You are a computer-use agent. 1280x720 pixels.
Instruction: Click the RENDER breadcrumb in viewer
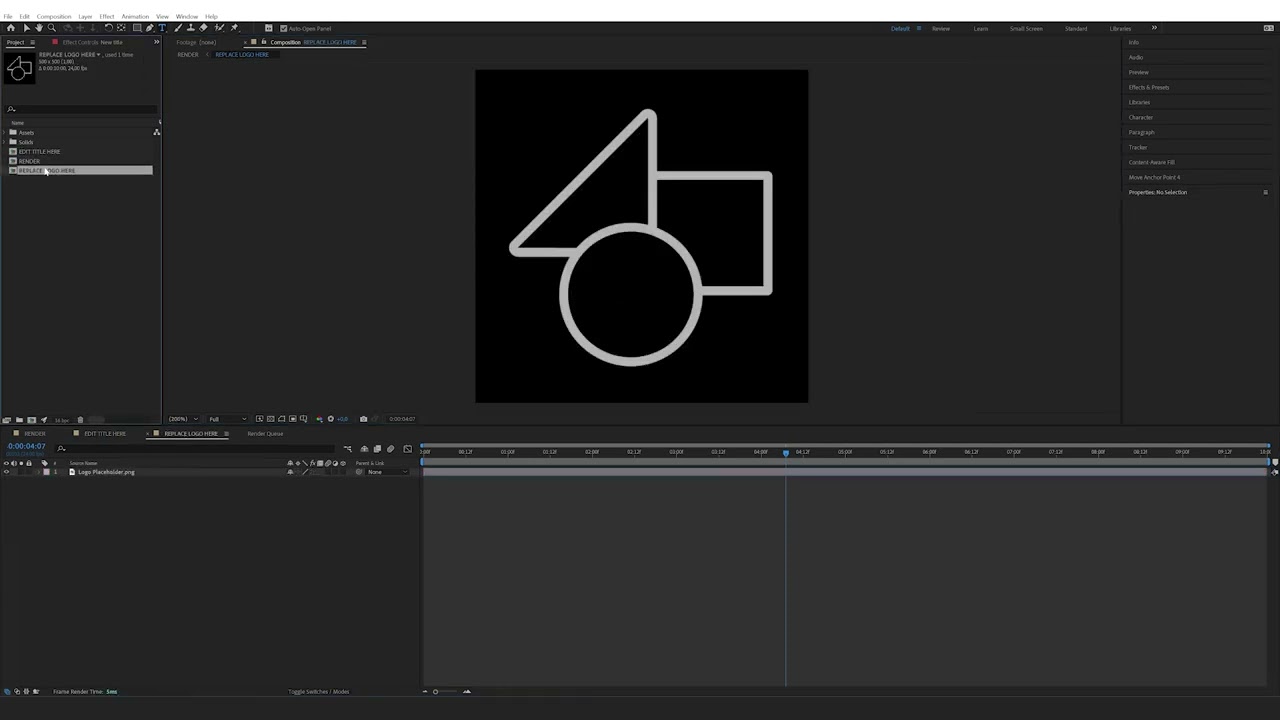188,54
